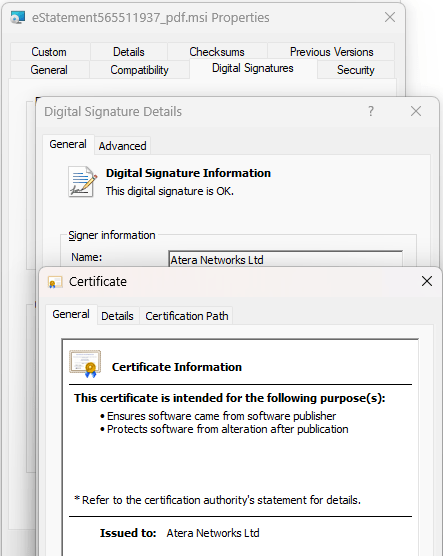This screenshot has height=556, width=443.
Task: Click the signer Name field Atera Networks
Action: [286, 259]
